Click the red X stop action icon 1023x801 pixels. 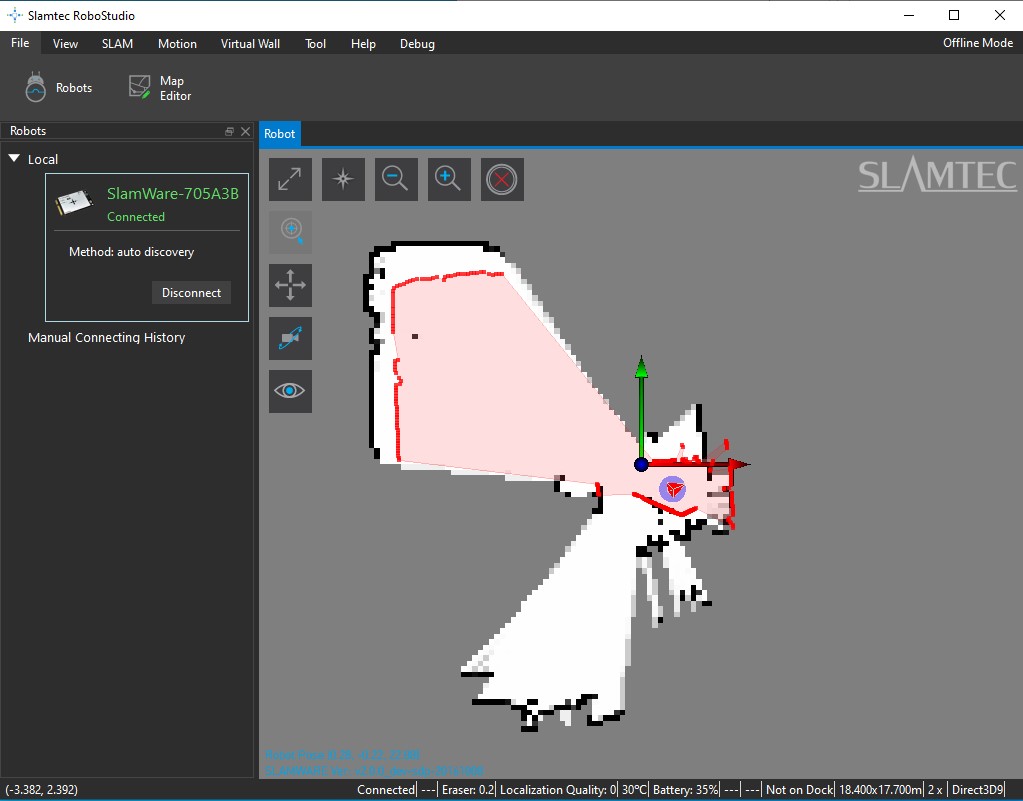(502, 179)
